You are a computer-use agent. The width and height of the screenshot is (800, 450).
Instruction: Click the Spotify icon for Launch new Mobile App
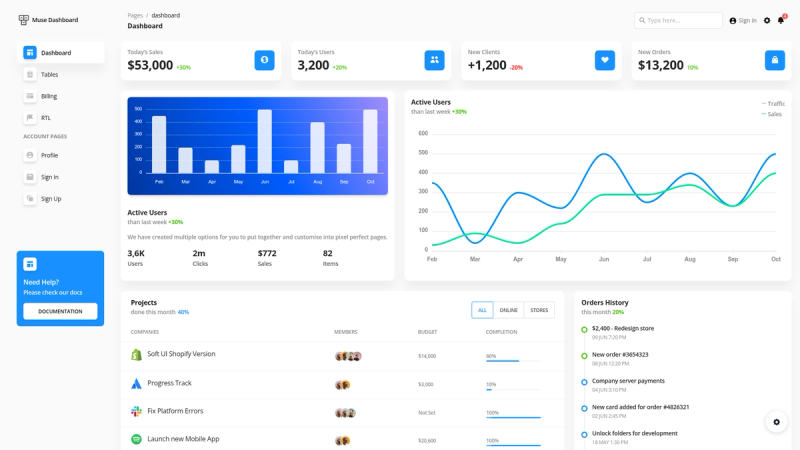coord(136,439)
